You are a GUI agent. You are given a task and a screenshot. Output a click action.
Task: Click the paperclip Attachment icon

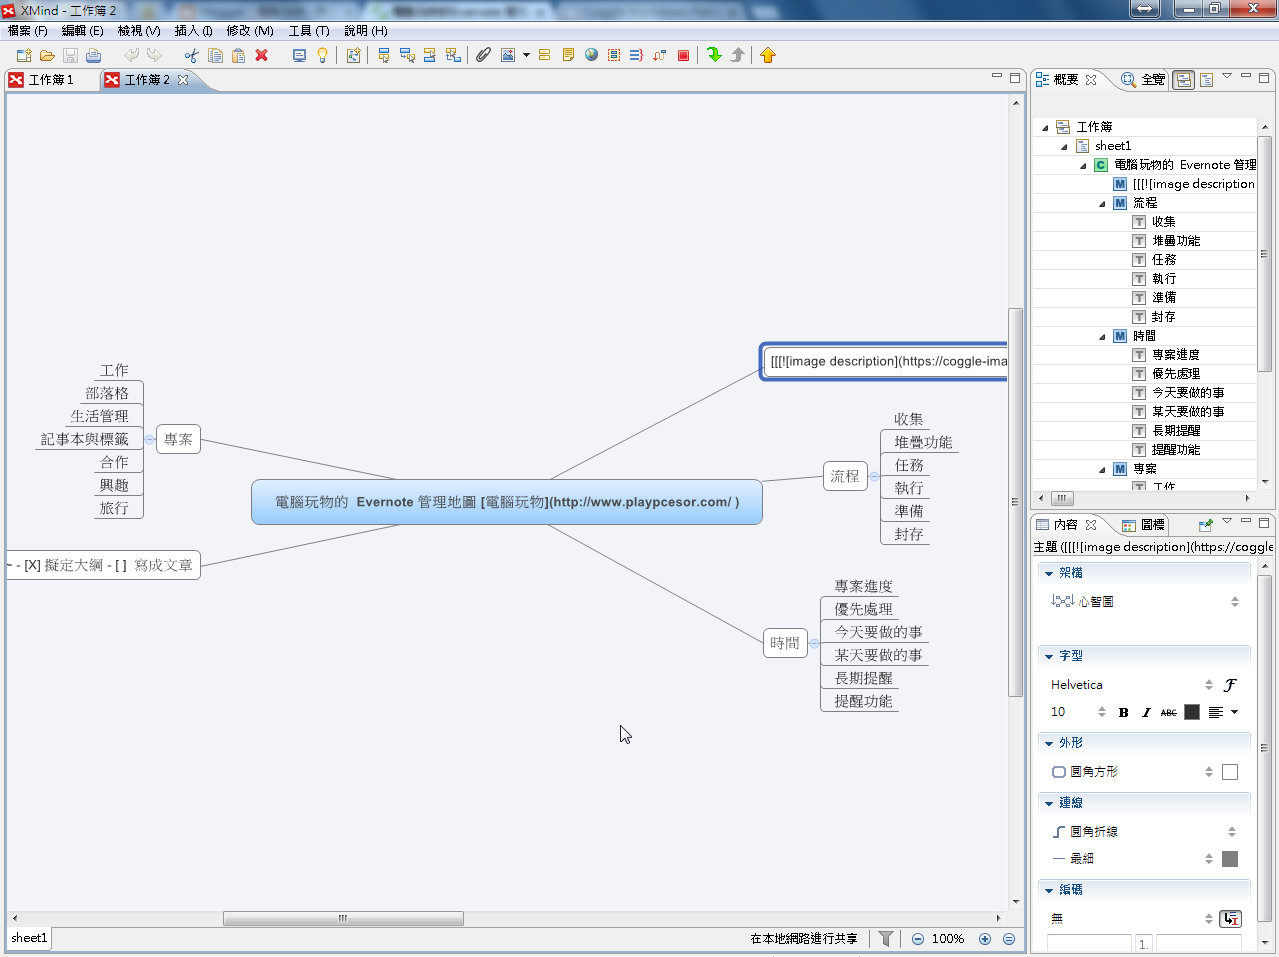click(x=483, y=55)
